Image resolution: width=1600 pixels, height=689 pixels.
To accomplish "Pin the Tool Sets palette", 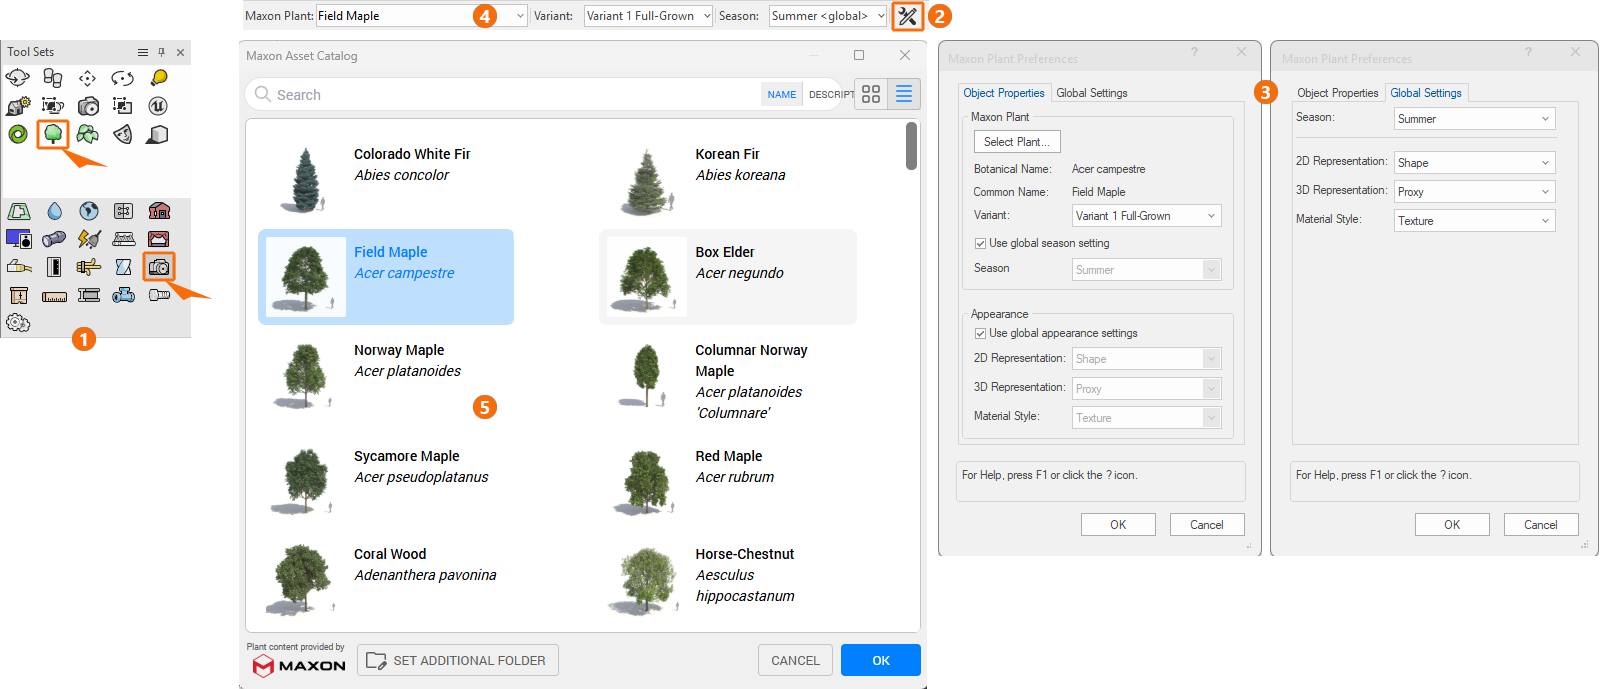I will tap(162, 52).
